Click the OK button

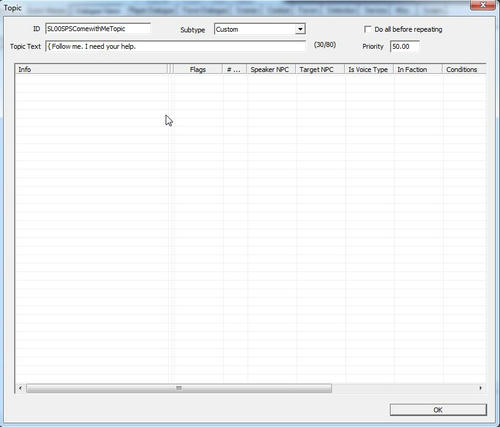pyautogui.click(x=438, y=410)
